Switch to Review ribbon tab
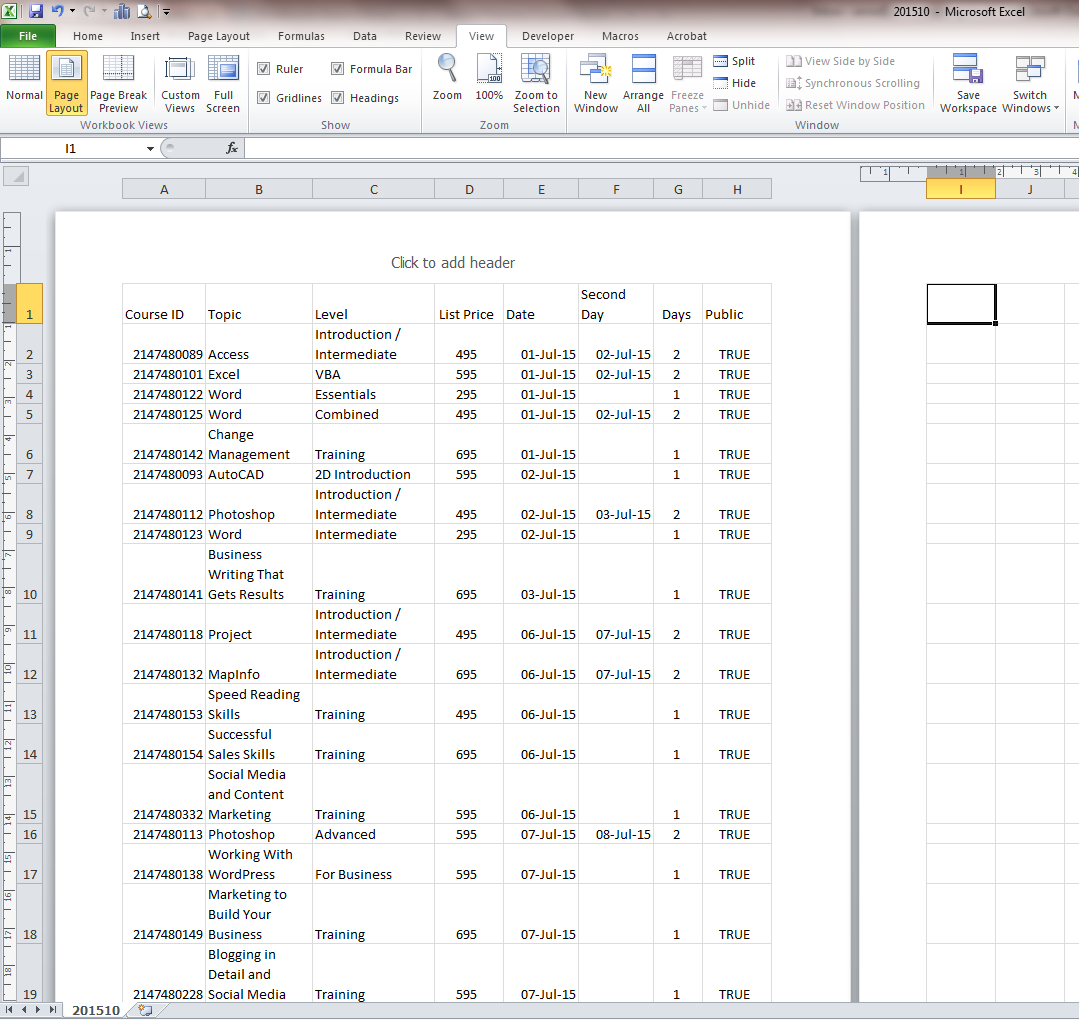 tap(423, 36)
